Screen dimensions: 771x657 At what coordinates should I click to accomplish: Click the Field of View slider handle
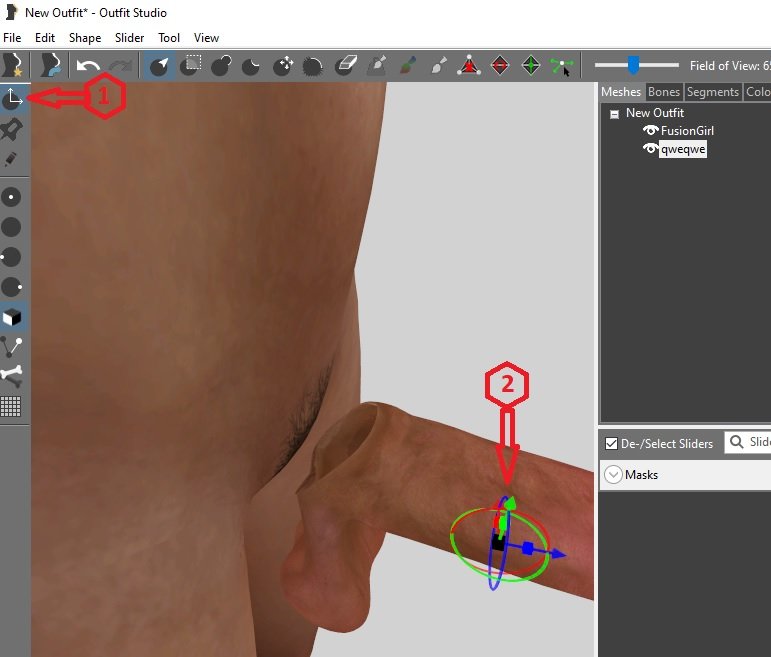pyautogui.click(x=633, y=66)
